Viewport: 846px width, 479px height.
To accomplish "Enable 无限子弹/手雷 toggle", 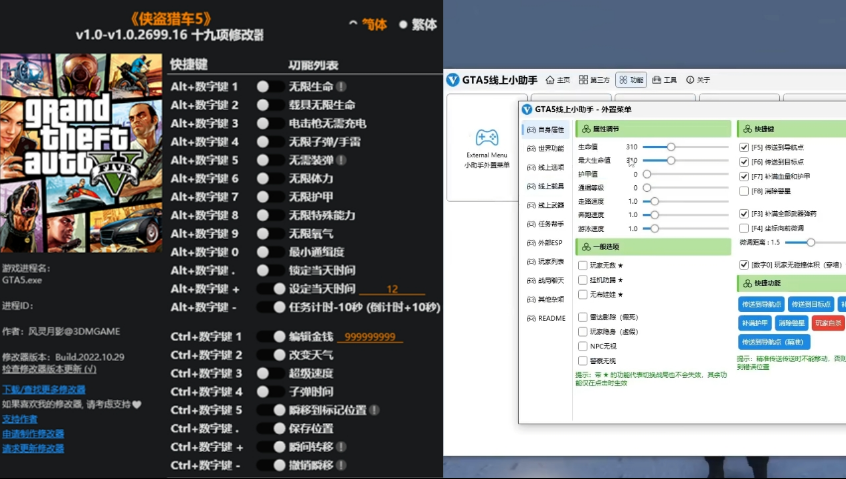I will (270, 141).
